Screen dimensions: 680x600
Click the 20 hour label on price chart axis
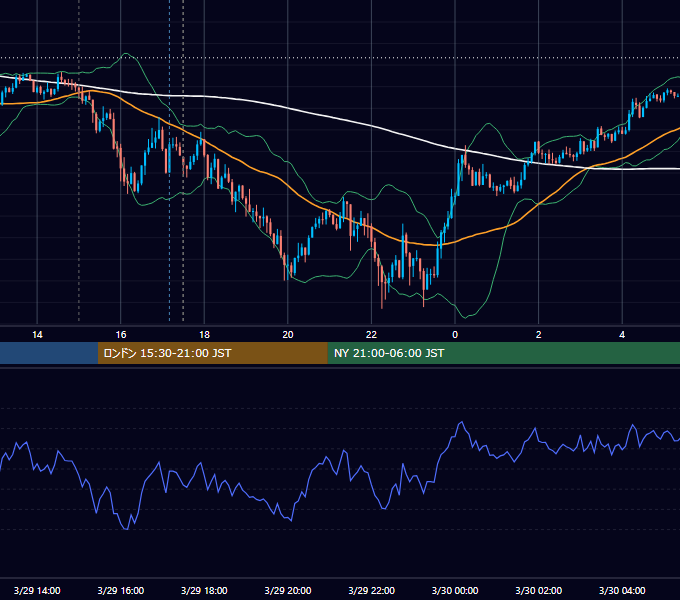pos(288,335)
